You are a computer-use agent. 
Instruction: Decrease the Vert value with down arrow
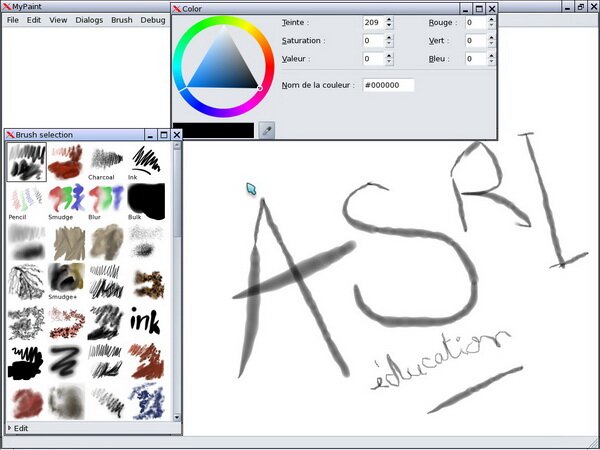491,44
